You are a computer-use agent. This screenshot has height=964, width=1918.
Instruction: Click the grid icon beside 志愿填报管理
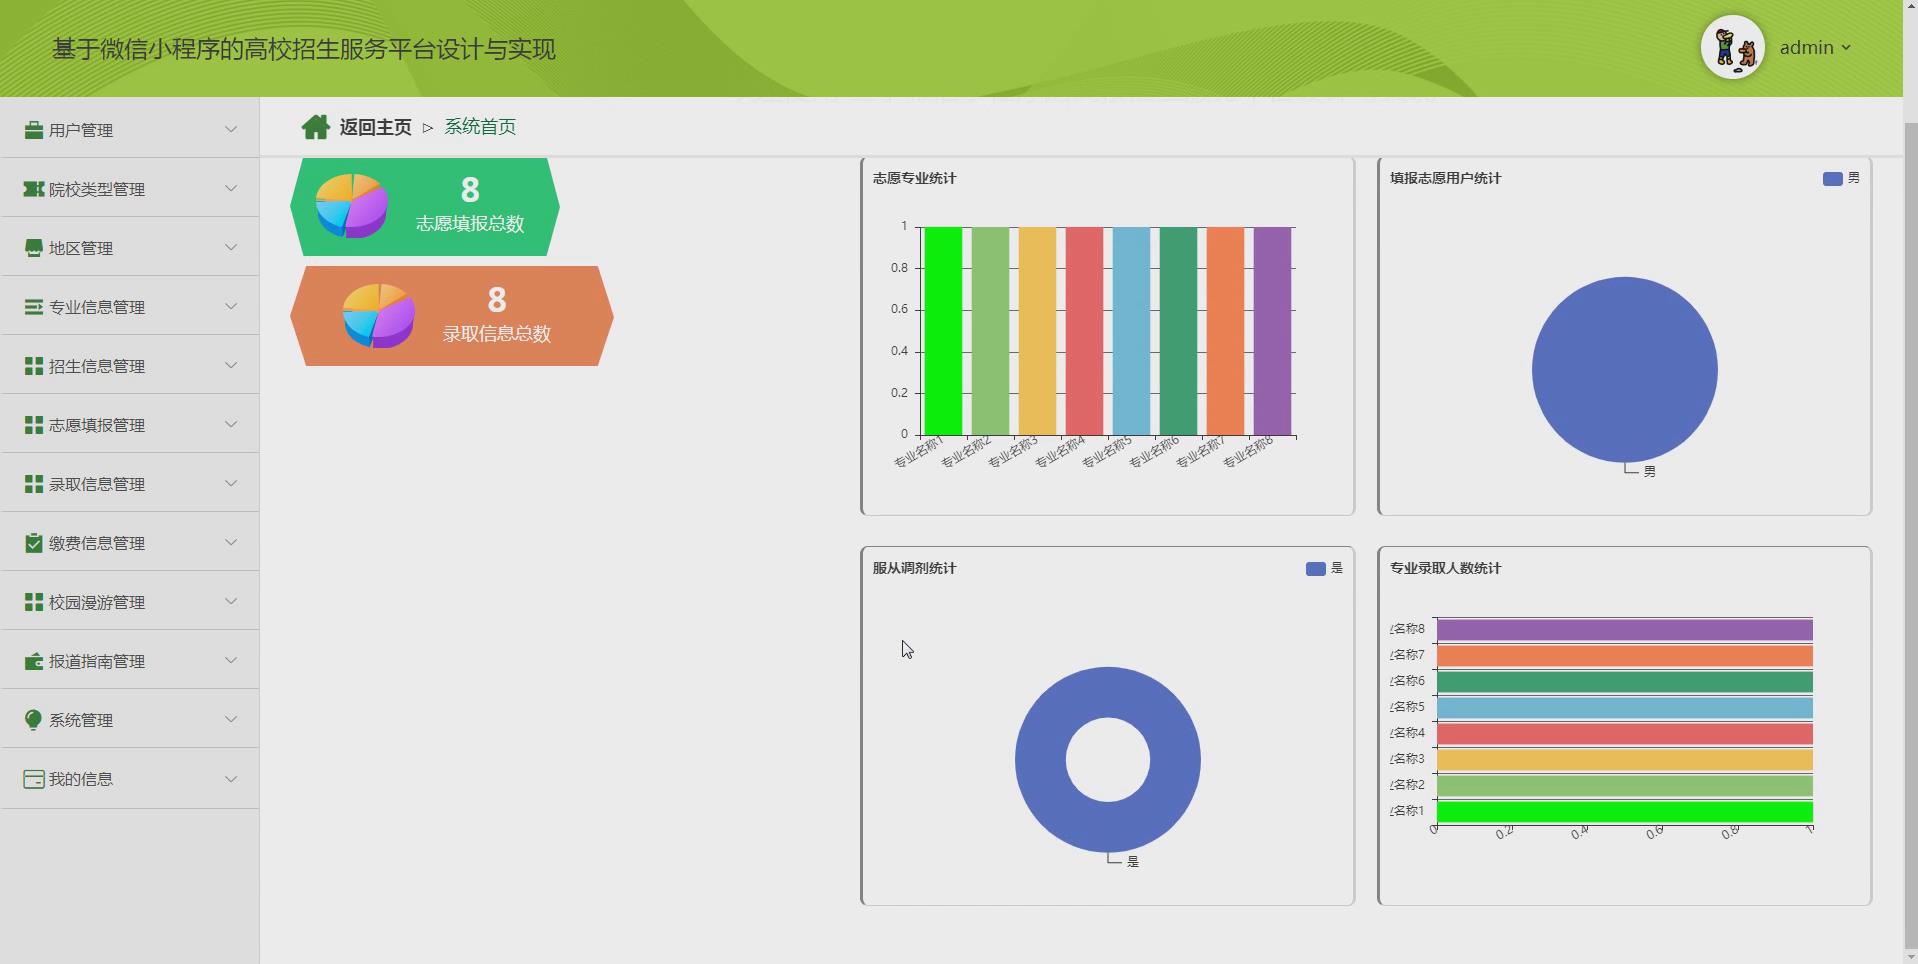pyautogui.click(x=33, y=425)
